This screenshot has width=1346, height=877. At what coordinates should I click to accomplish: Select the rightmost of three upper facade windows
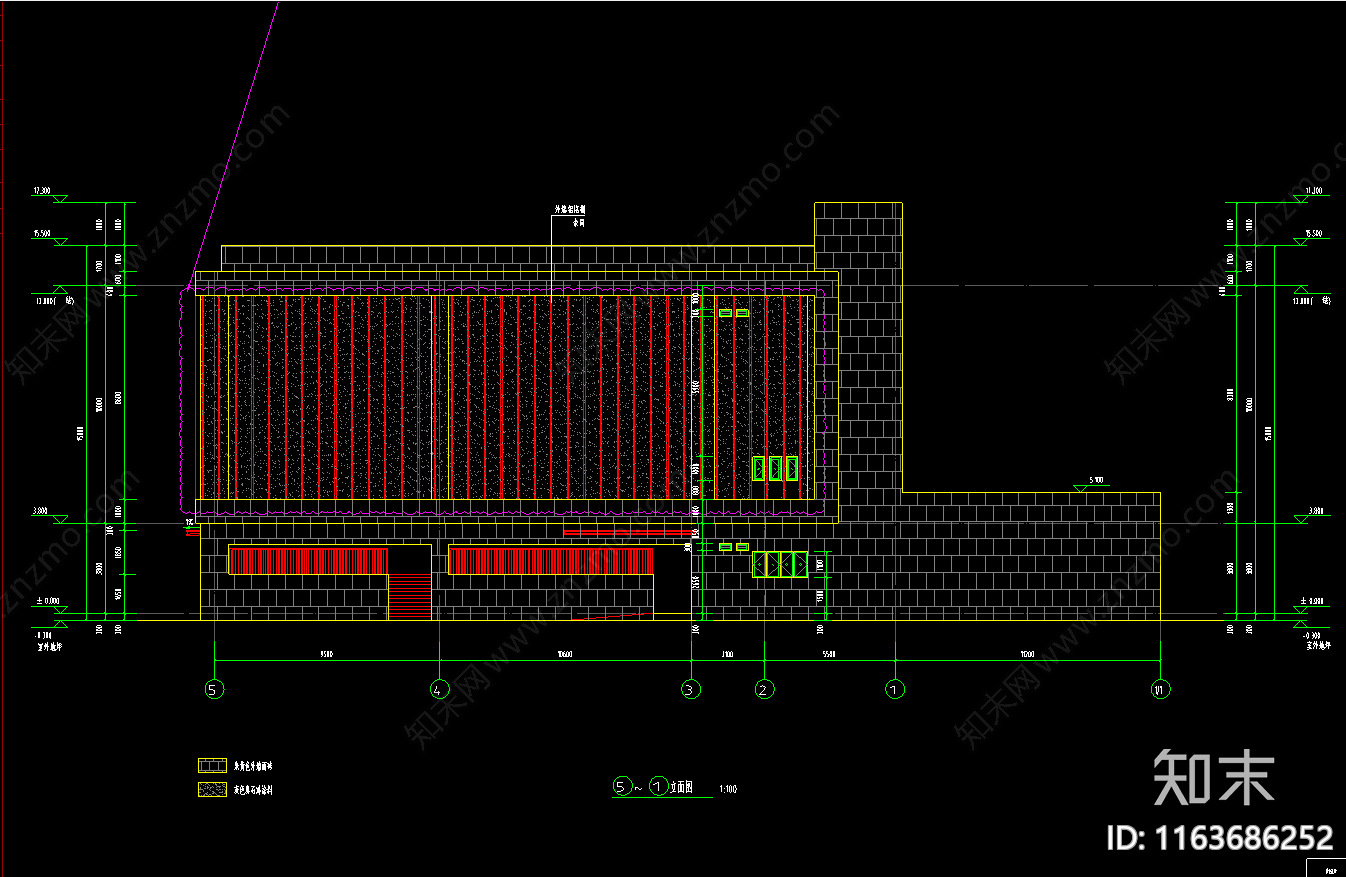[x=792, y=468]
